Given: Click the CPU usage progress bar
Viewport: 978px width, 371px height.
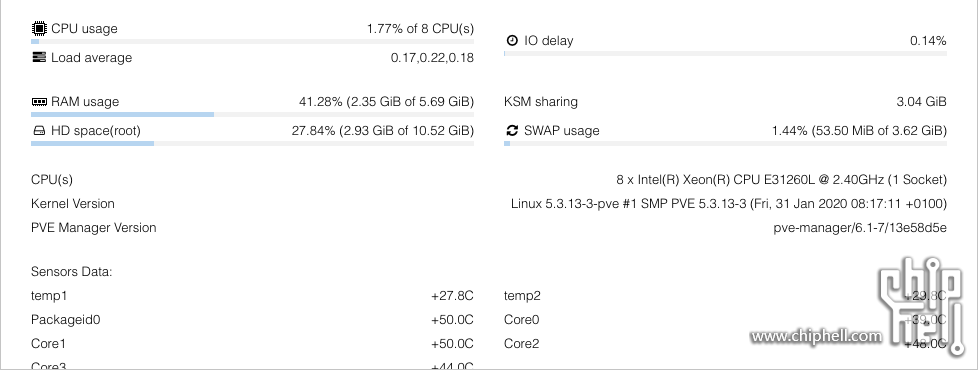Looking at the screenshot, I should [x=253, y=42].
